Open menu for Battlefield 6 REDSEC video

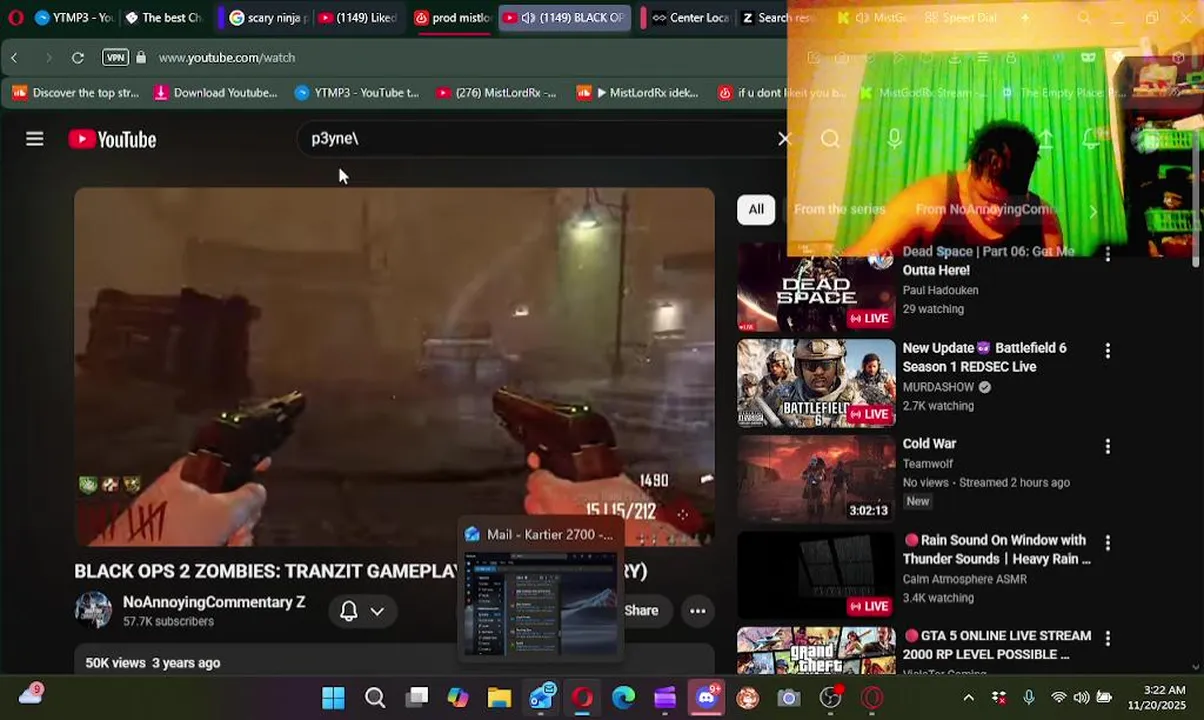pos(1107,351)
